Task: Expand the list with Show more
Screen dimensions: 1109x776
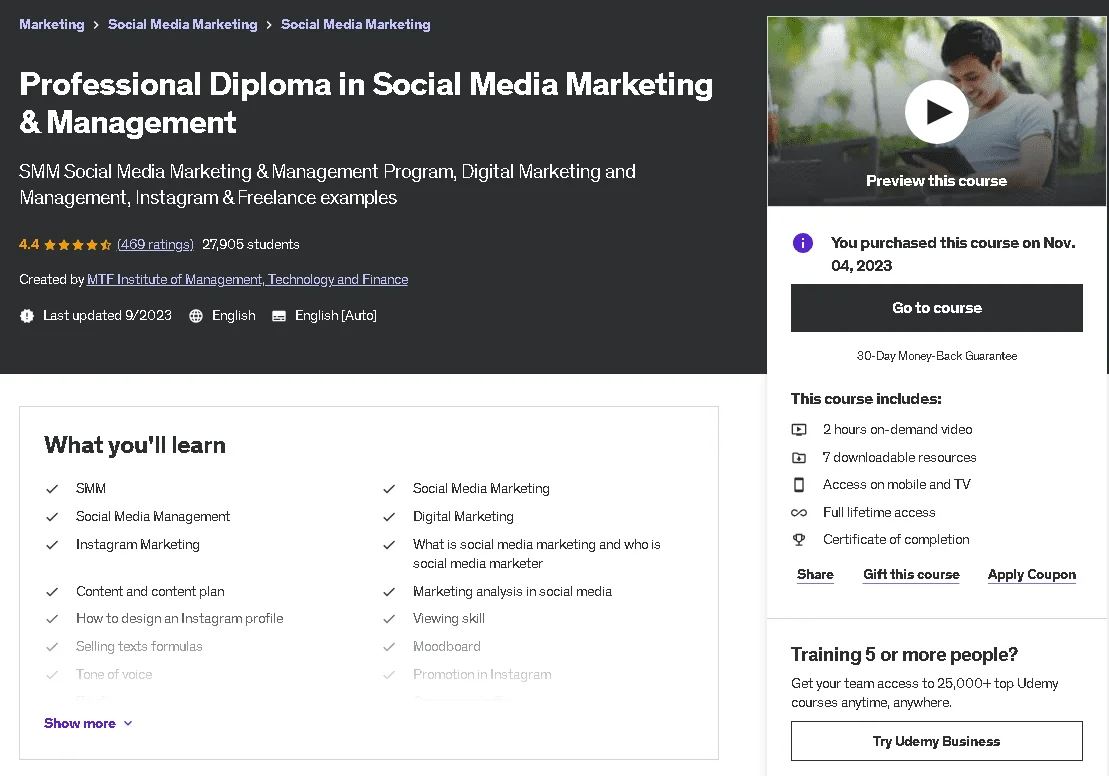Action: [x=88, y=723]
